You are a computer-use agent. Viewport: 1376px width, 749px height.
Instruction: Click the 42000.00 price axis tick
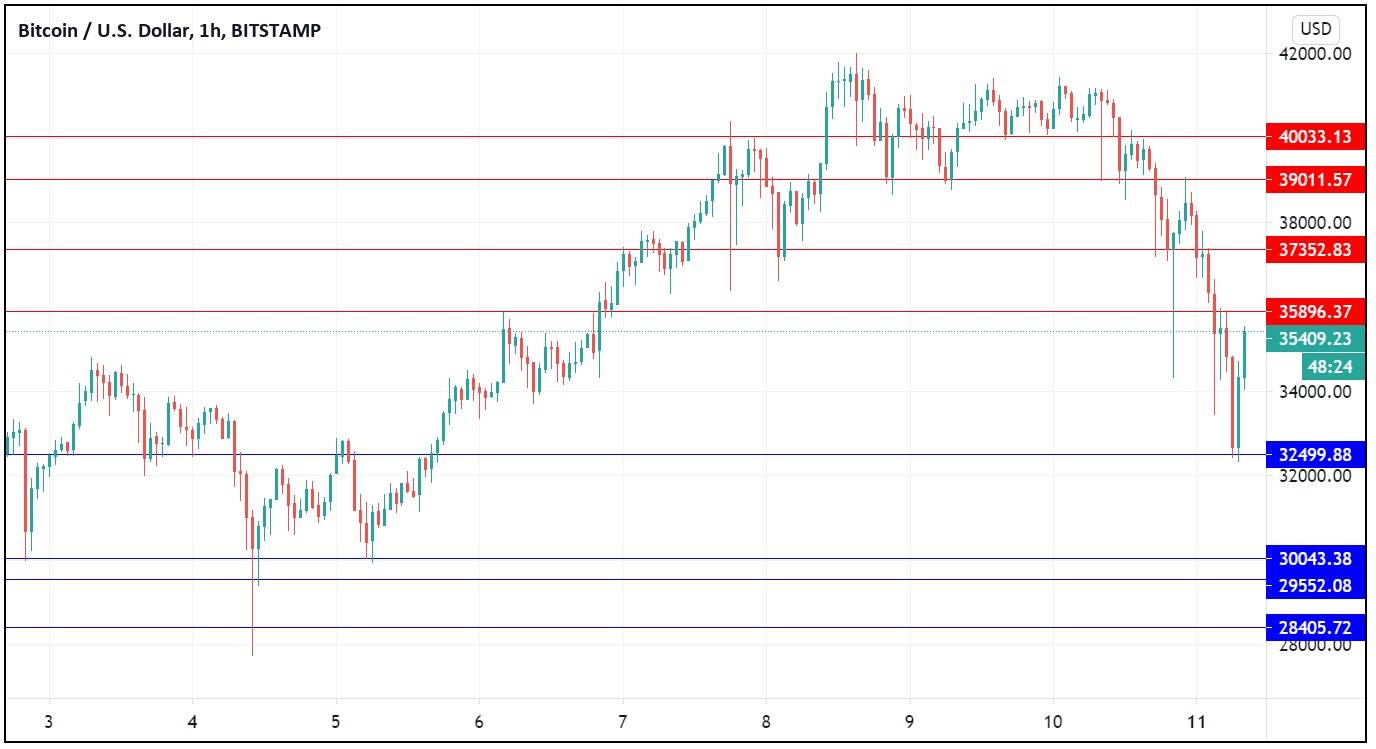tap(1314, 55)
